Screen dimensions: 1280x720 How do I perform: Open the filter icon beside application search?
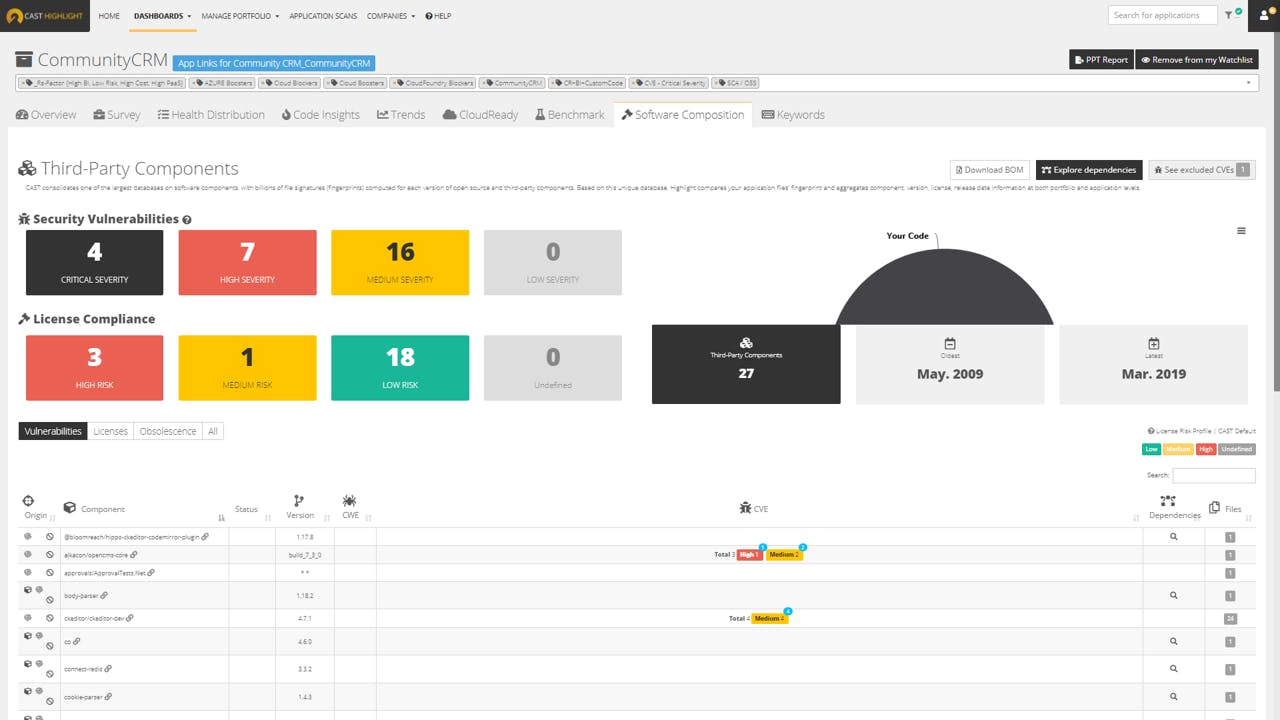pos(1229,15)
